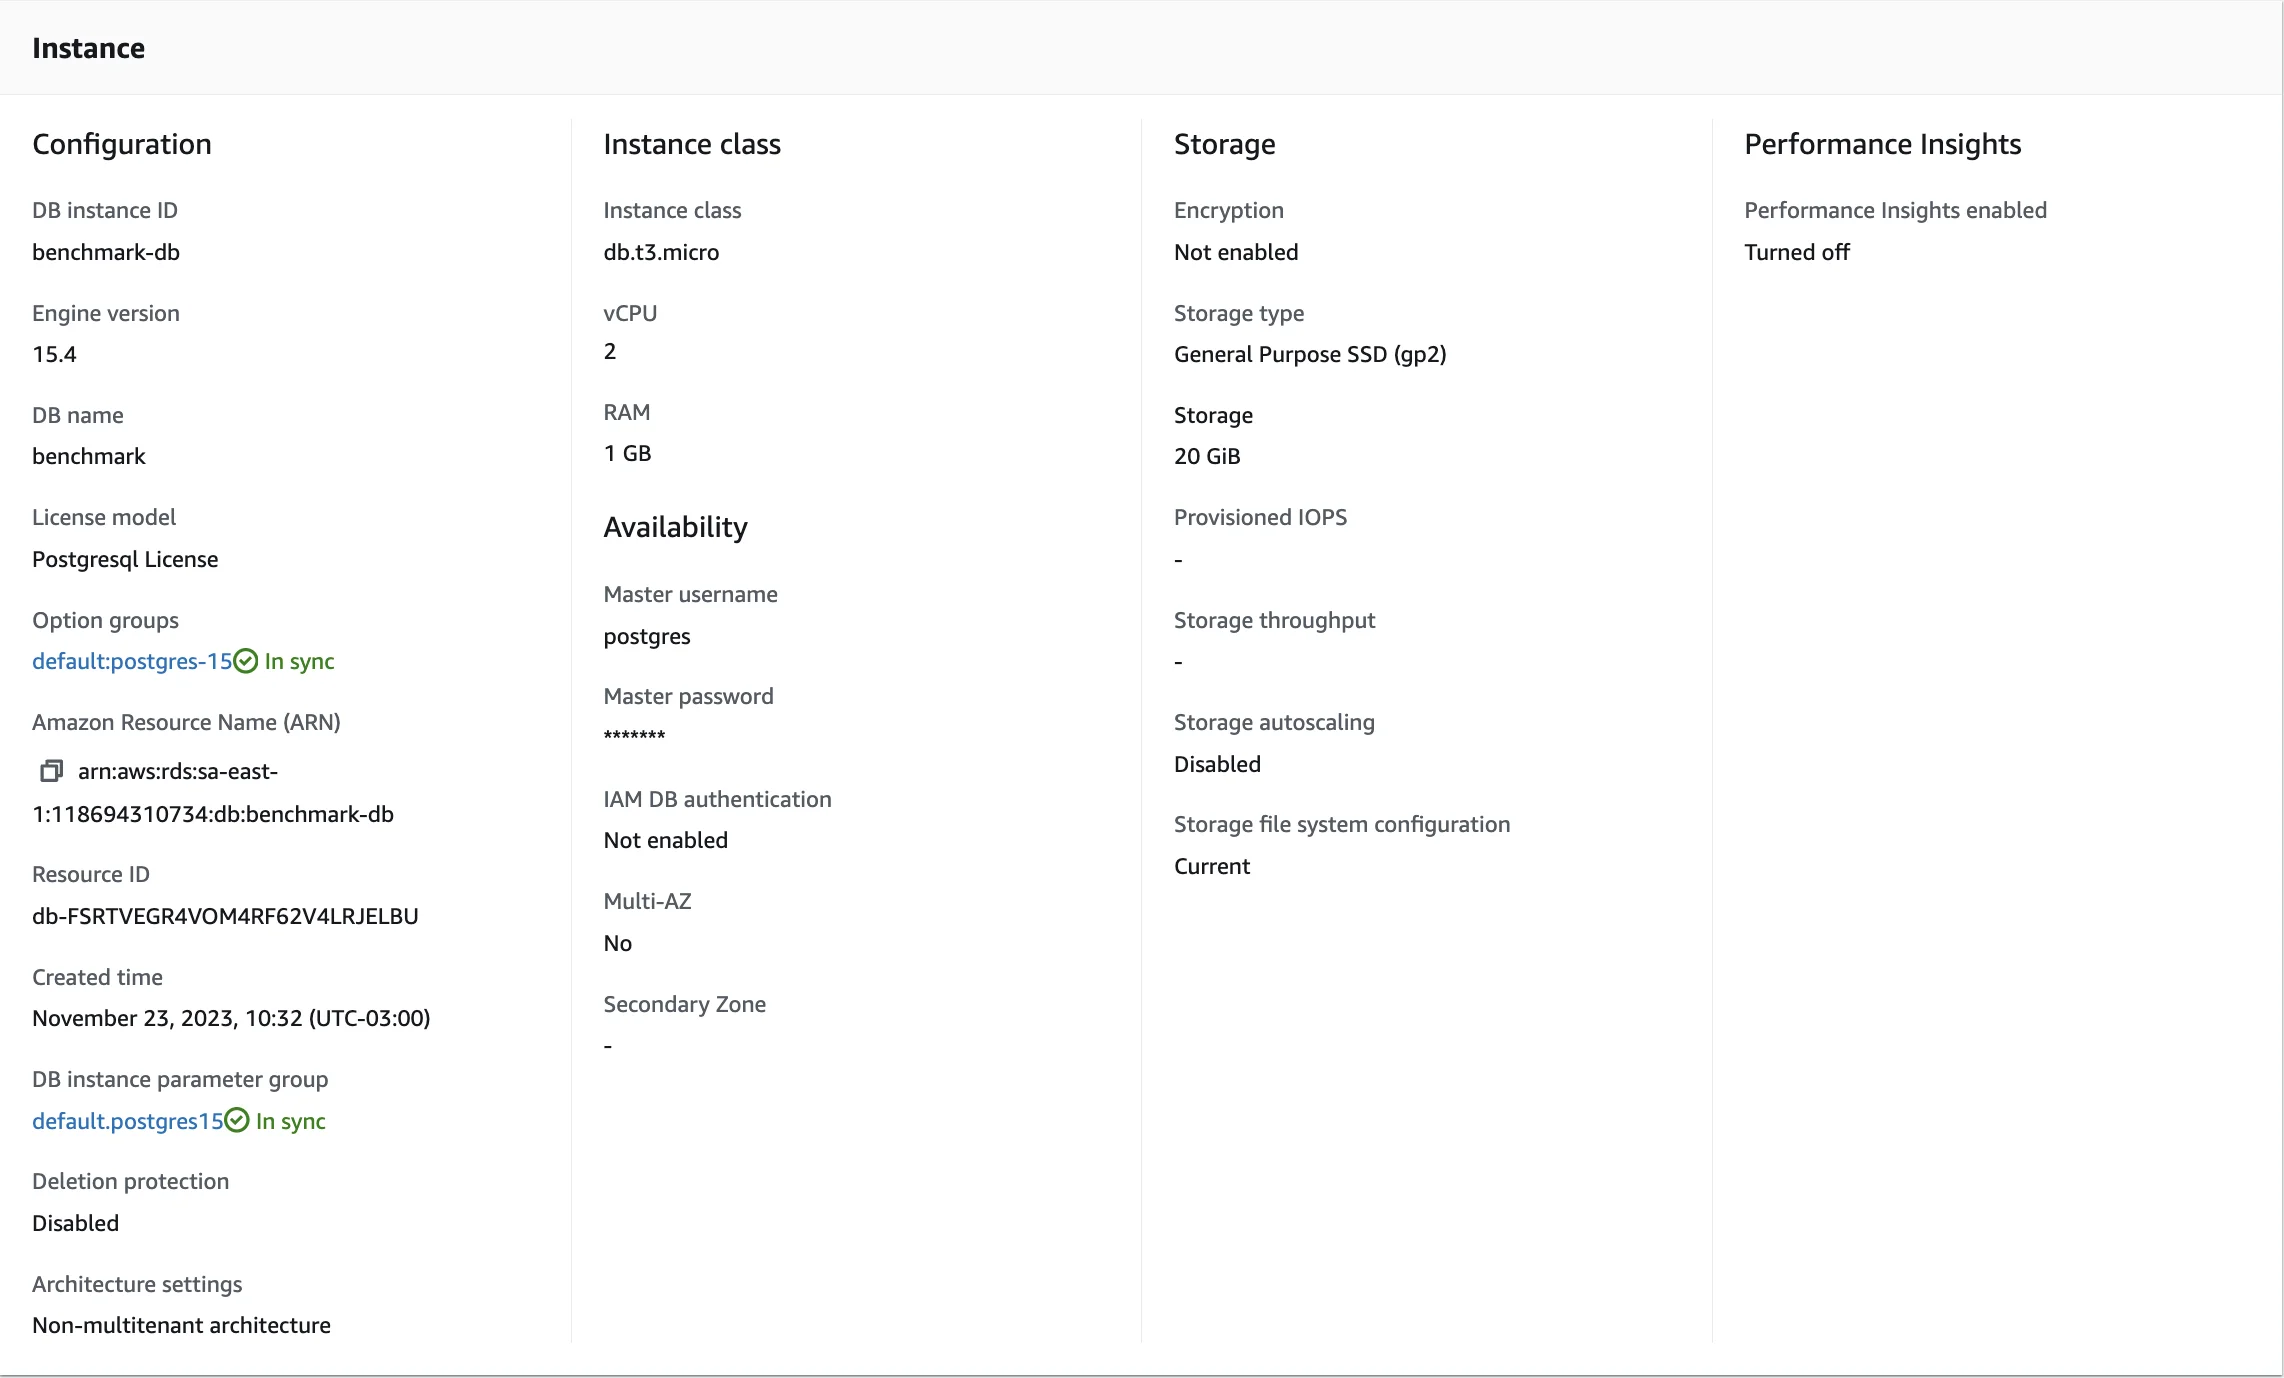Screen dimensions: 2284x1378
Task: Open the default:postgres-15 option group link
Action: click(130, 661)
